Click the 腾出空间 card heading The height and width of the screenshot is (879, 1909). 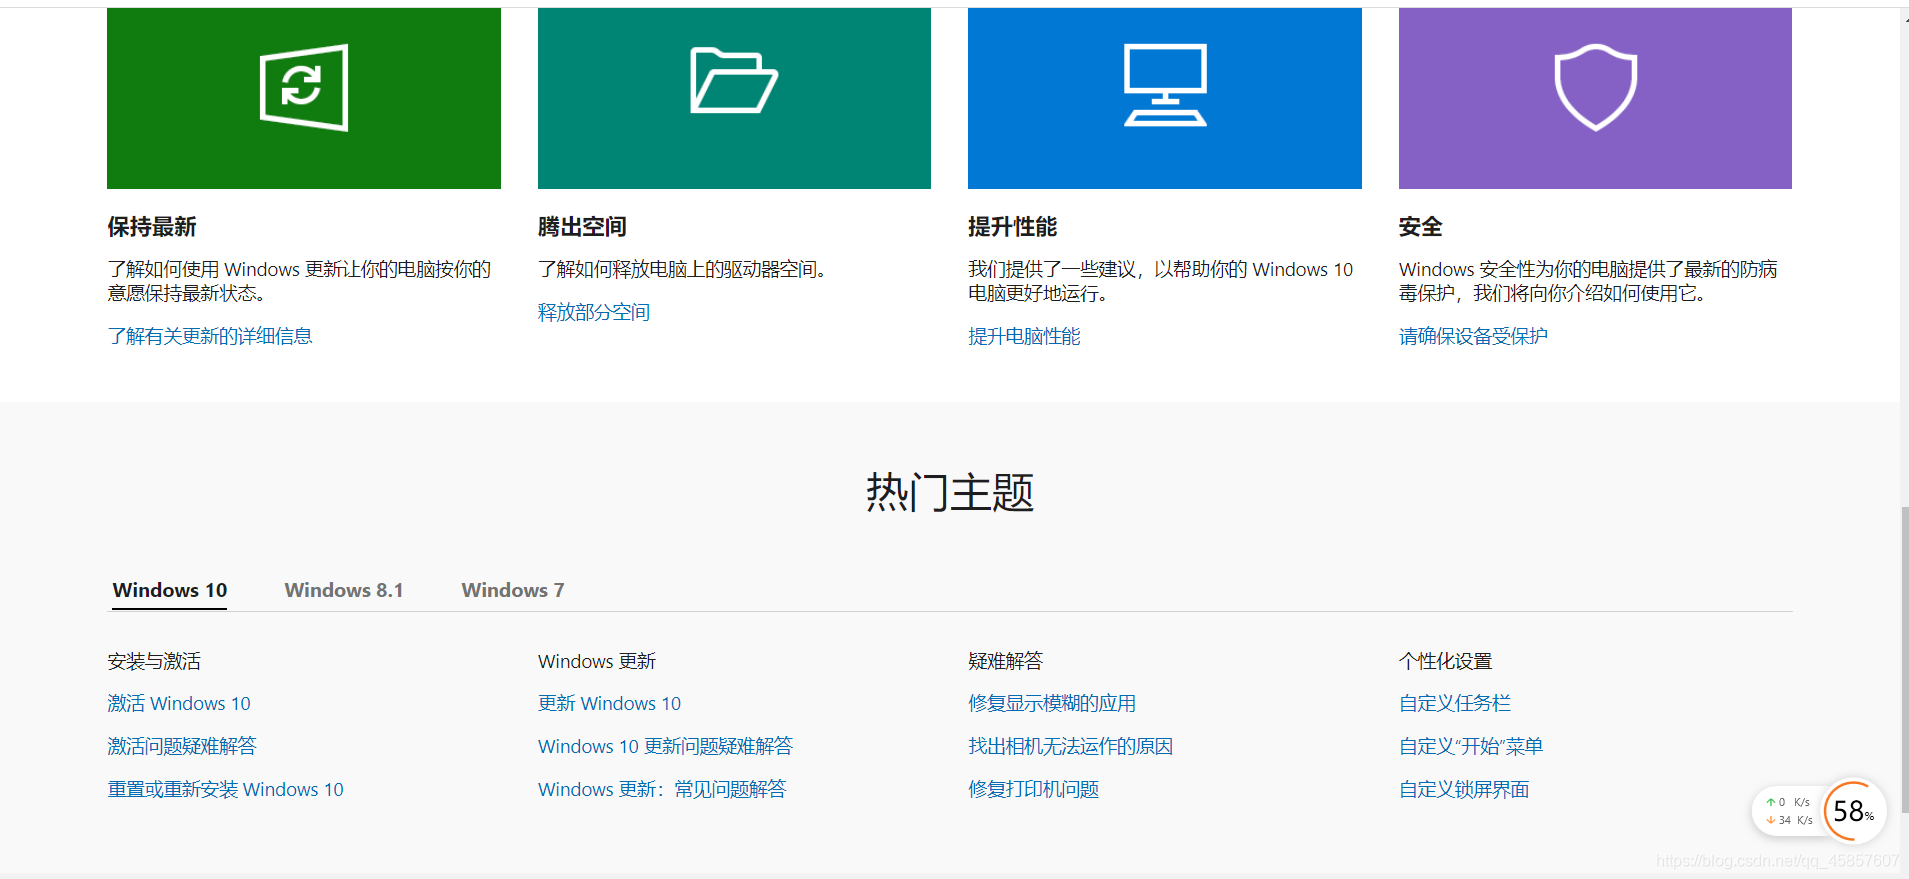[x=582, y=227]
